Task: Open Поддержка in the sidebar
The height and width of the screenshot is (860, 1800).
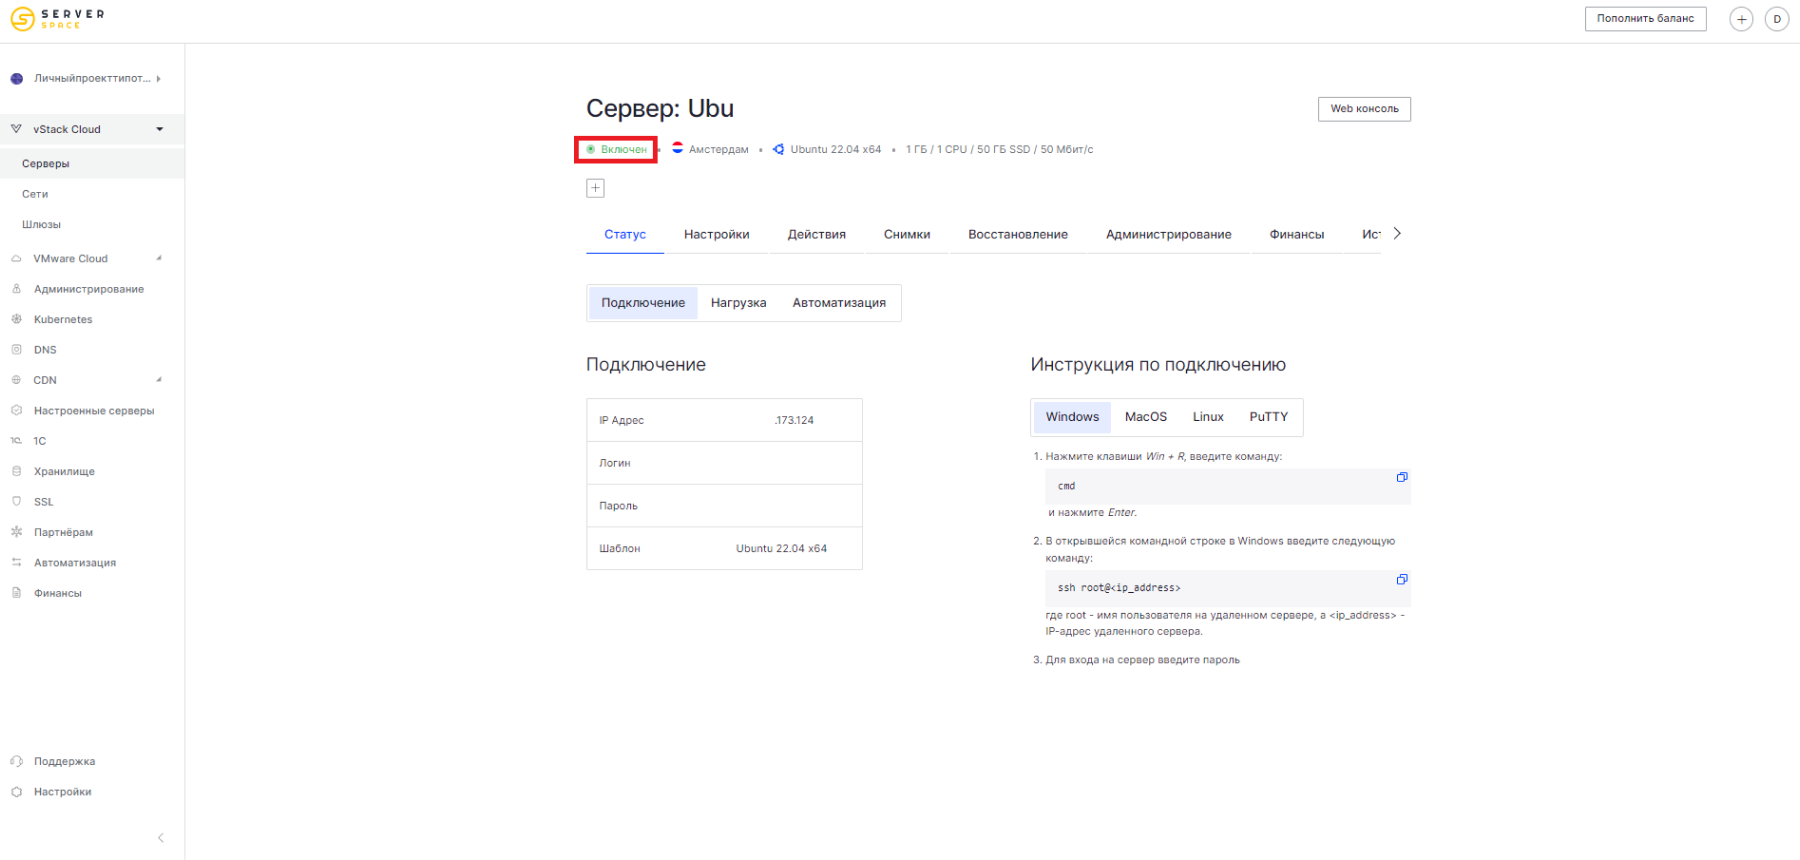Action: pyautogui.click(x=64, y=762)
